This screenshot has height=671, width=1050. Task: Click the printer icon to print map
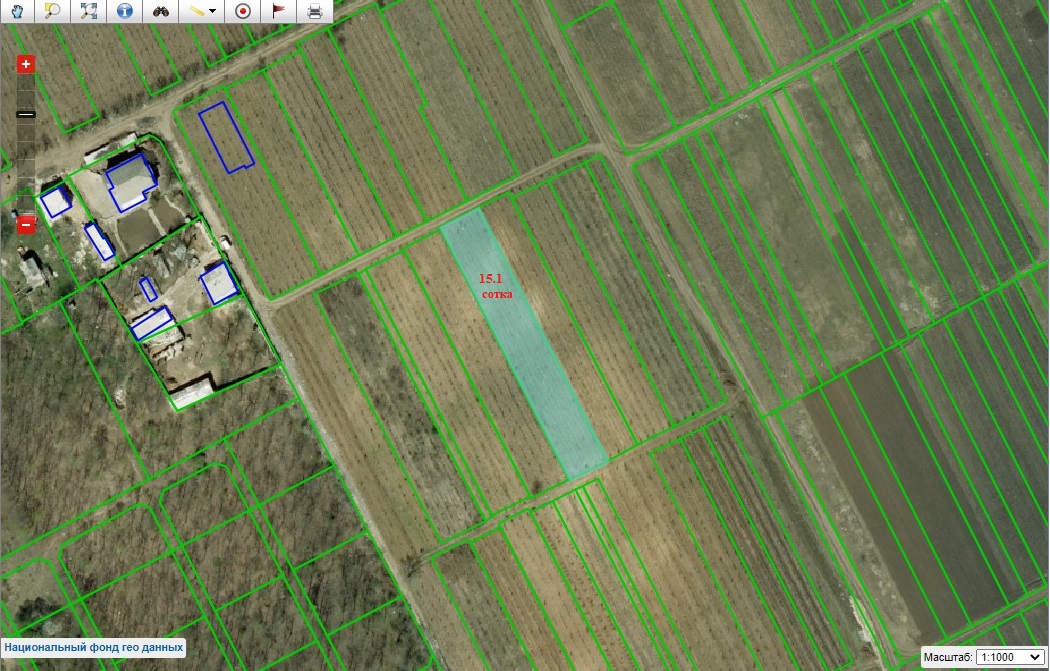[315, 12]
